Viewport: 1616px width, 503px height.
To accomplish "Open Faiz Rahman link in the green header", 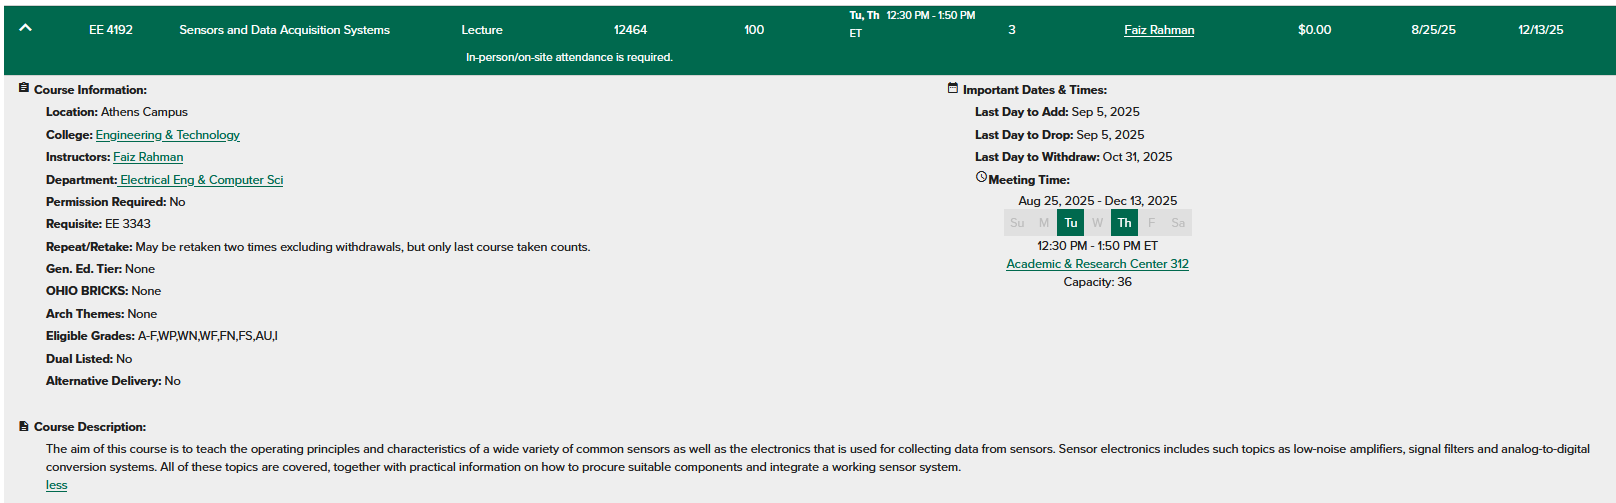I will (x=1158, y=30).
